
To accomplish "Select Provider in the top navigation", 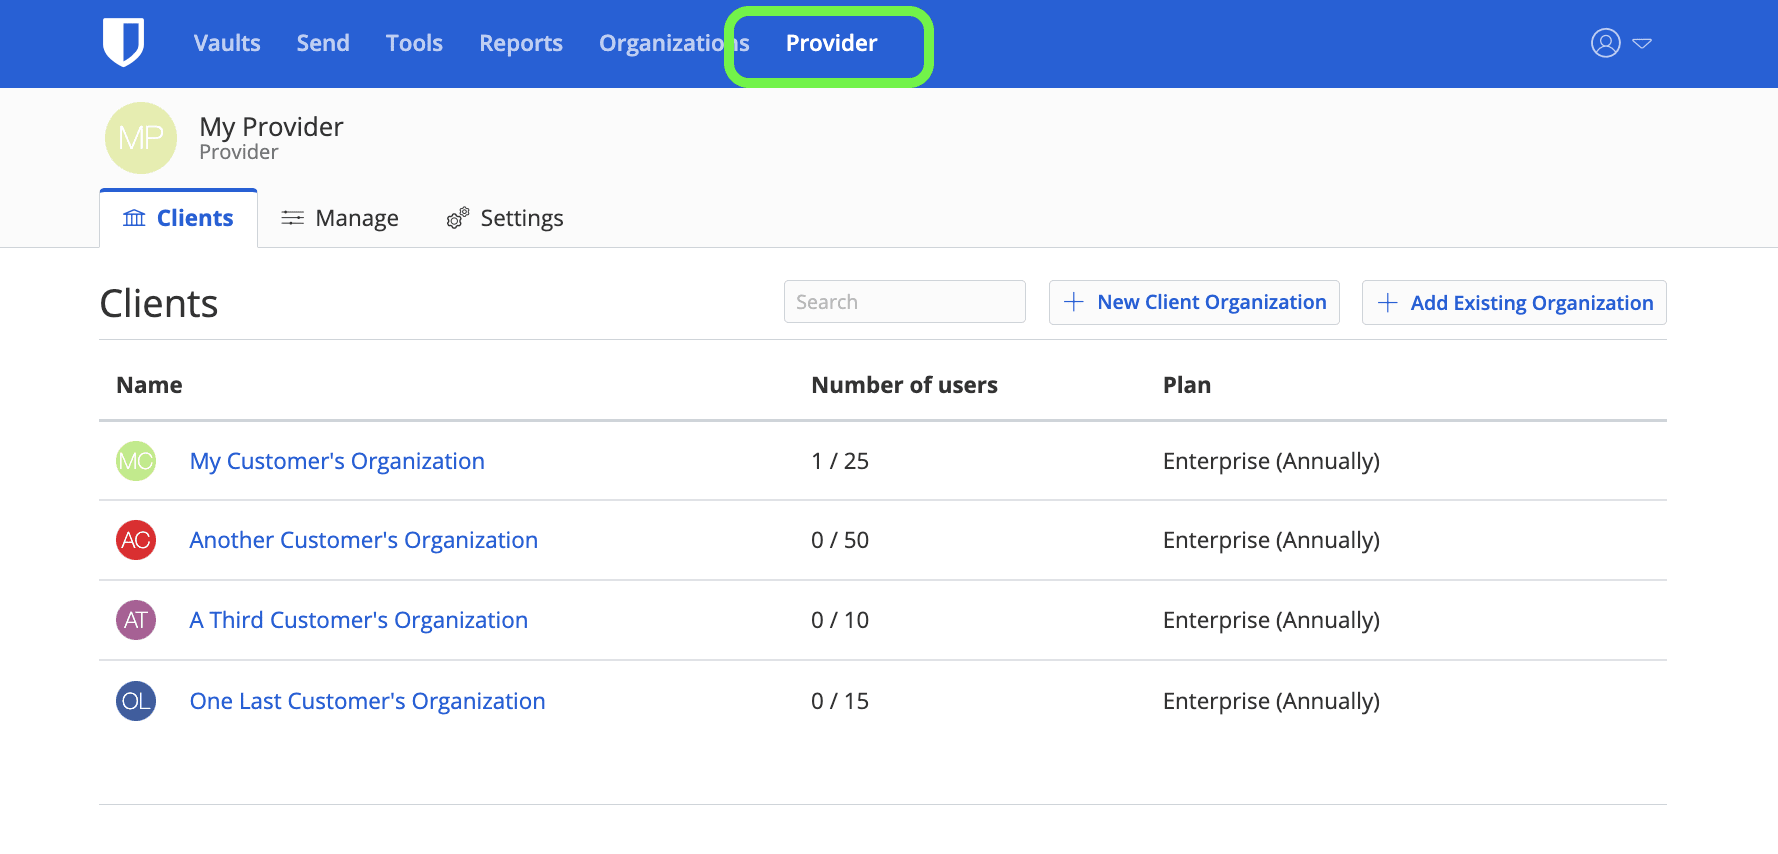I will point(831,43).
